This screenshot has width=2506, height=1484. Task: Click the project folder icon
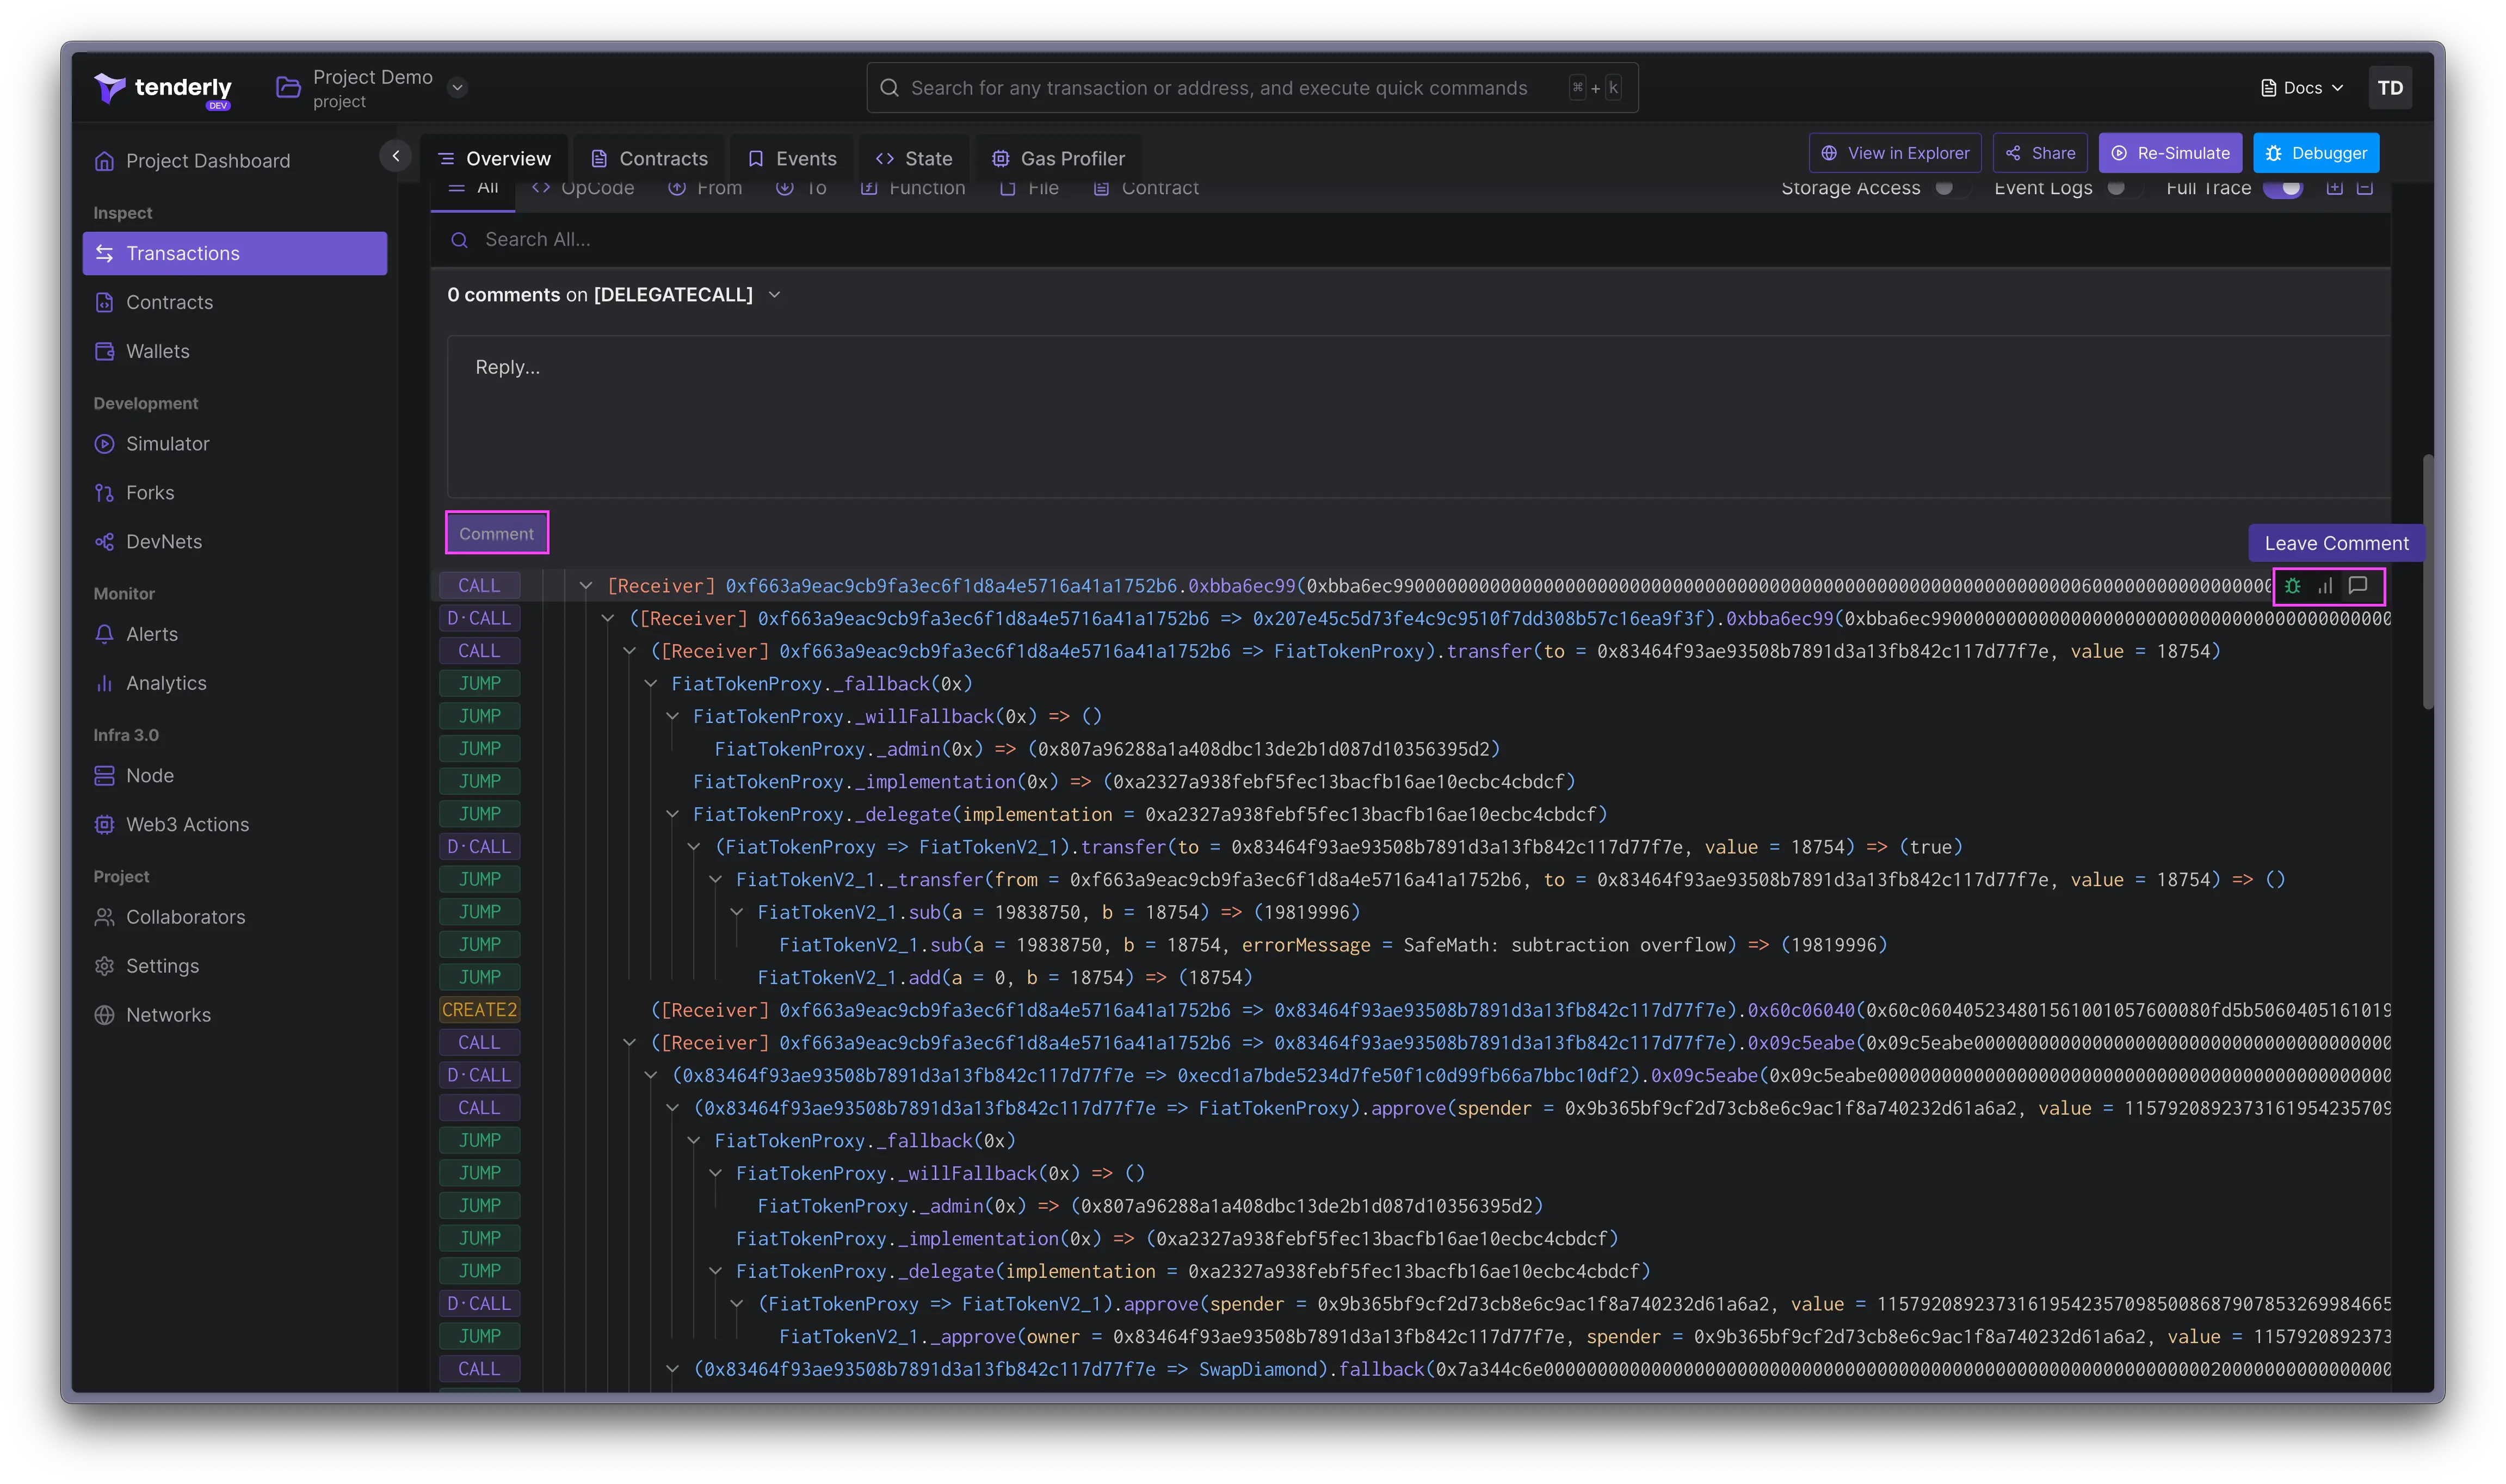[x=288, y=88]
